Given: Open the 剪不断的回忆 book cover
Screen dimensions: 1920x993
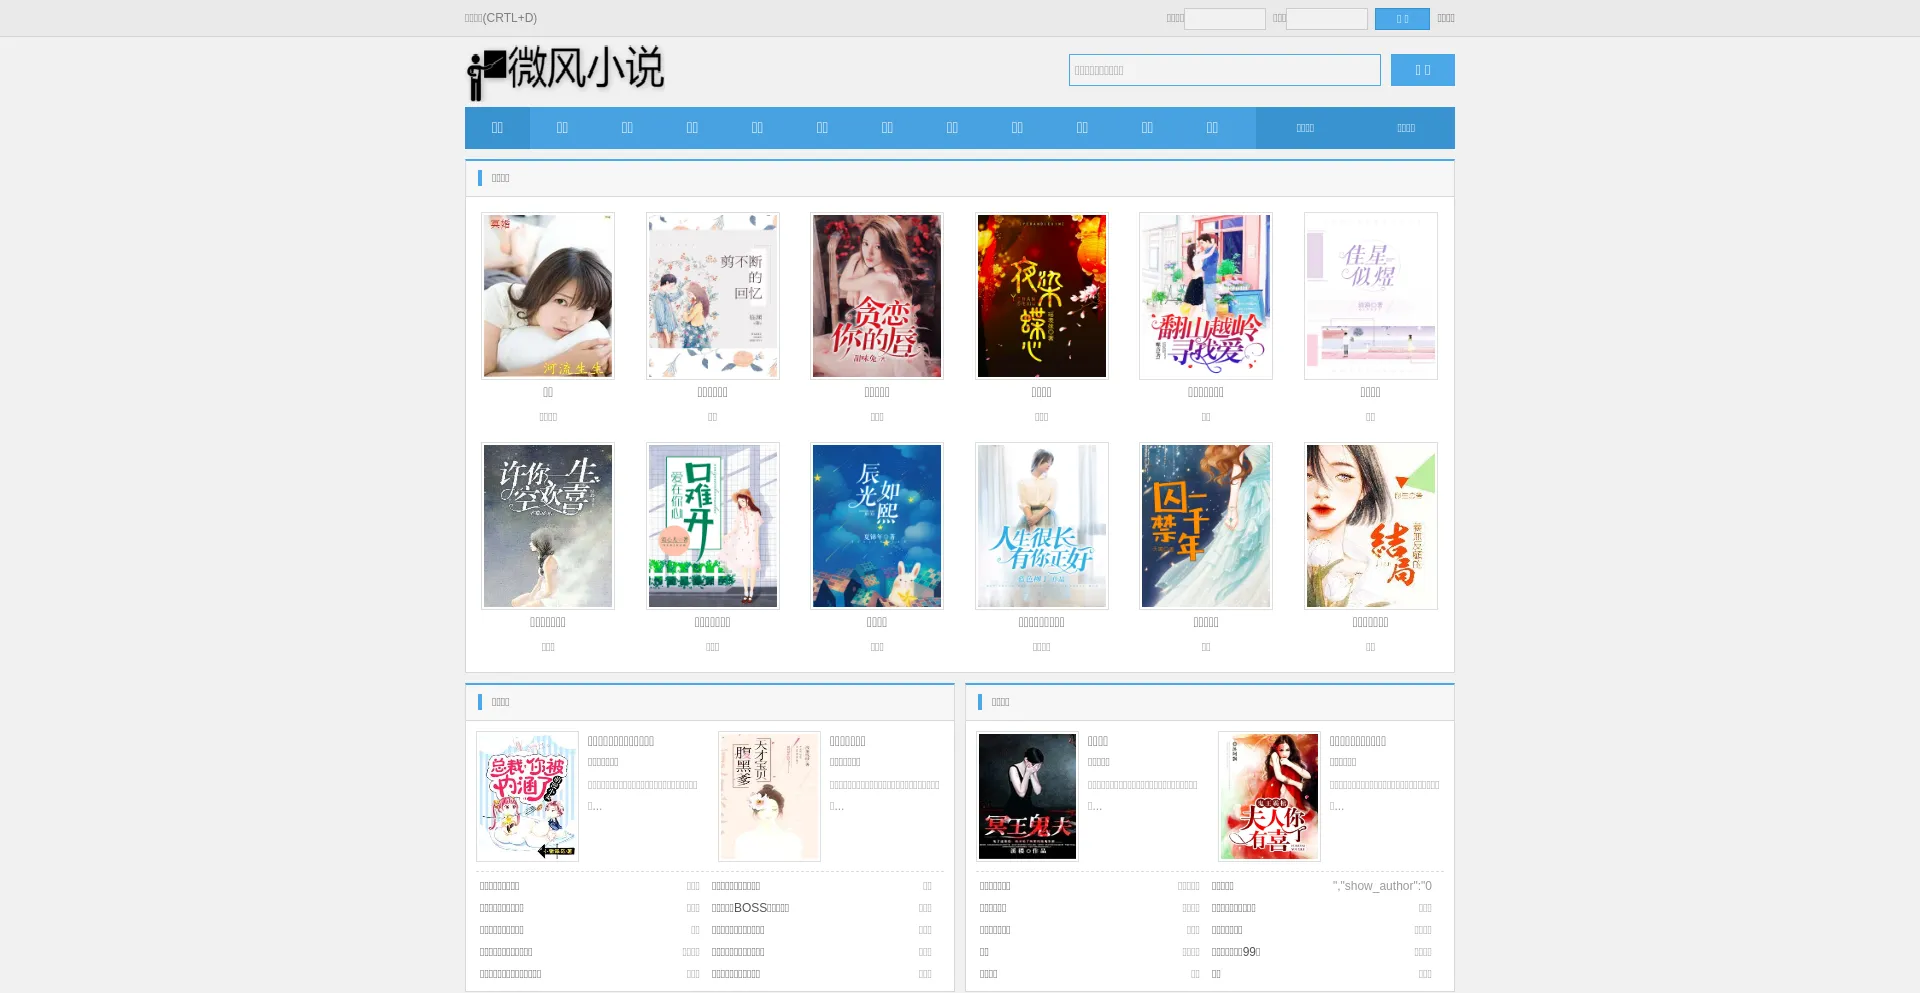Looking at the screenshot, I should pyautogui.click(x=713, y=296).
